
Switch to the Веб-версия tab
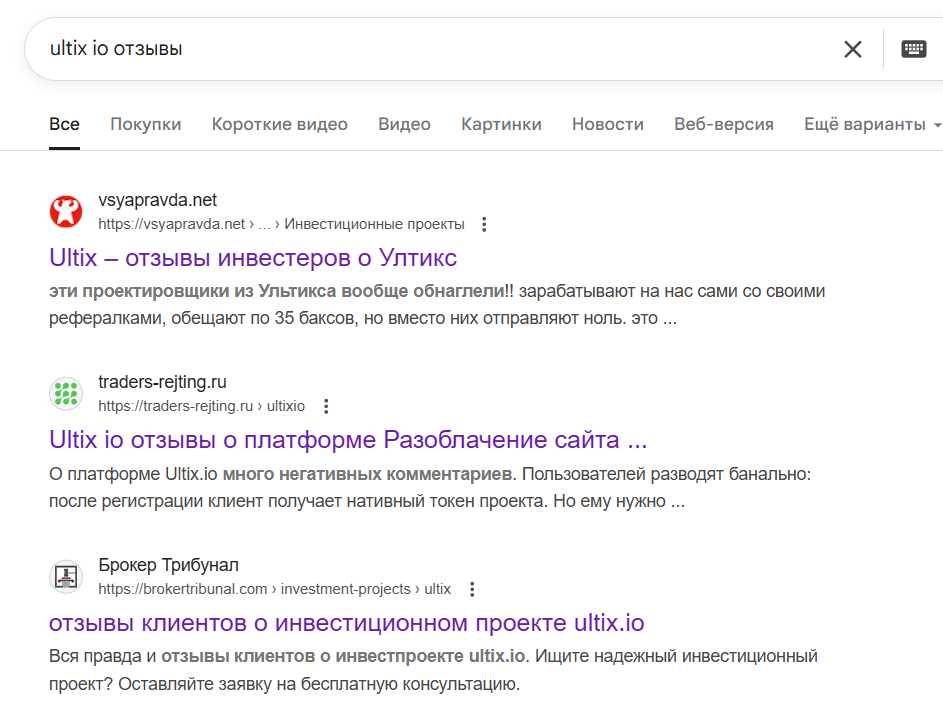point(723,124)
